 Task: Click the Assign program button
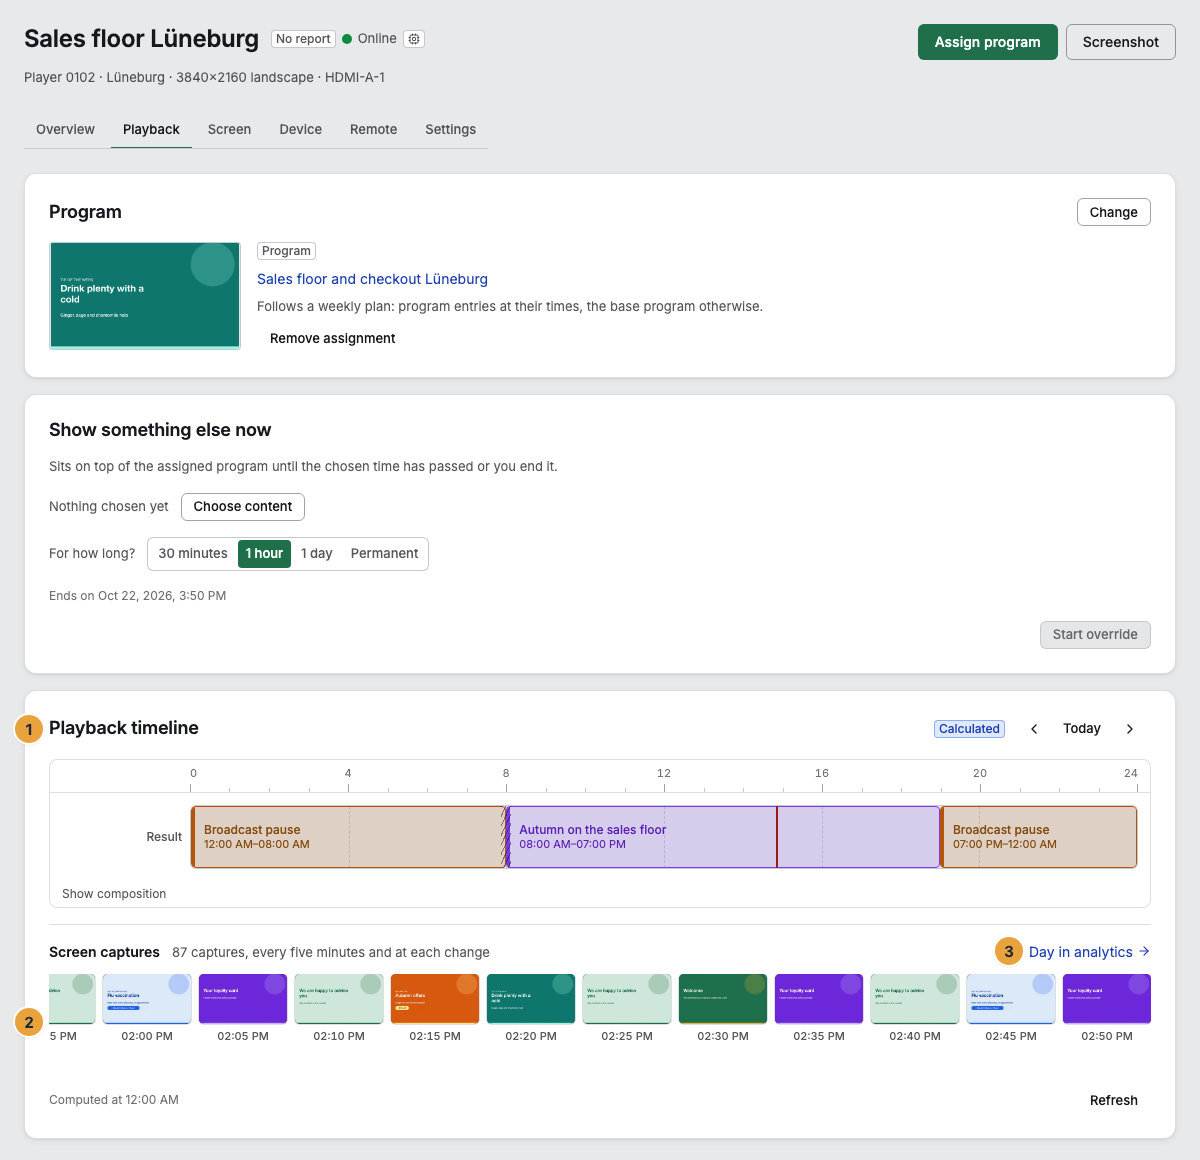987,42
